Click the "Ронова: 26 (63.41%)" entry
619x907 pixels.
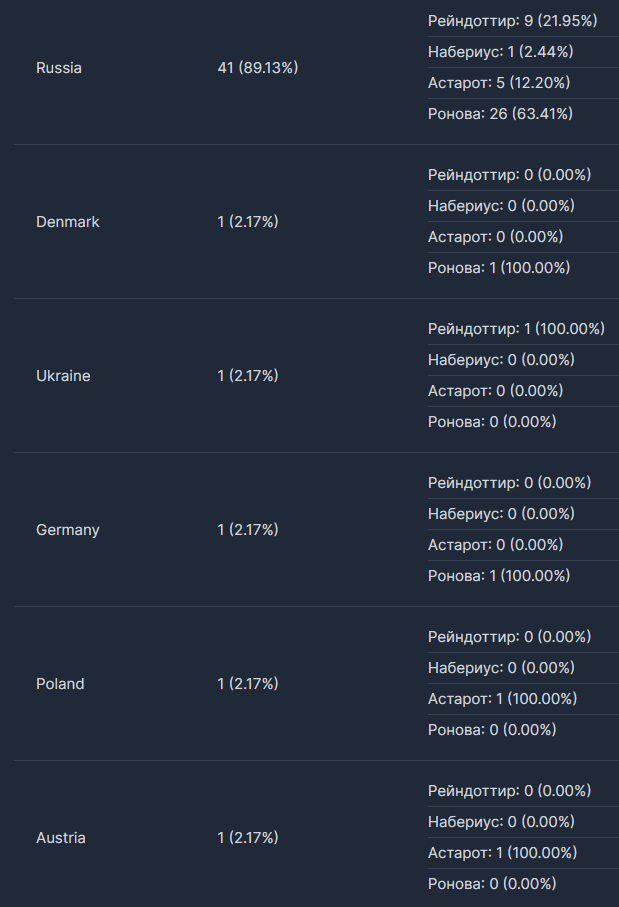(500, 114)
